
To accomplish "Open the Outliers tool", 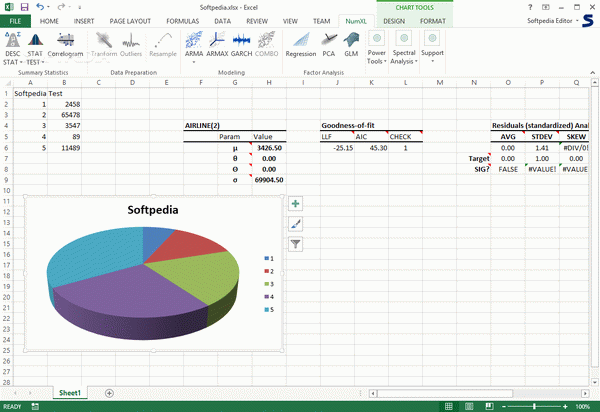I will tap(131, 45).
